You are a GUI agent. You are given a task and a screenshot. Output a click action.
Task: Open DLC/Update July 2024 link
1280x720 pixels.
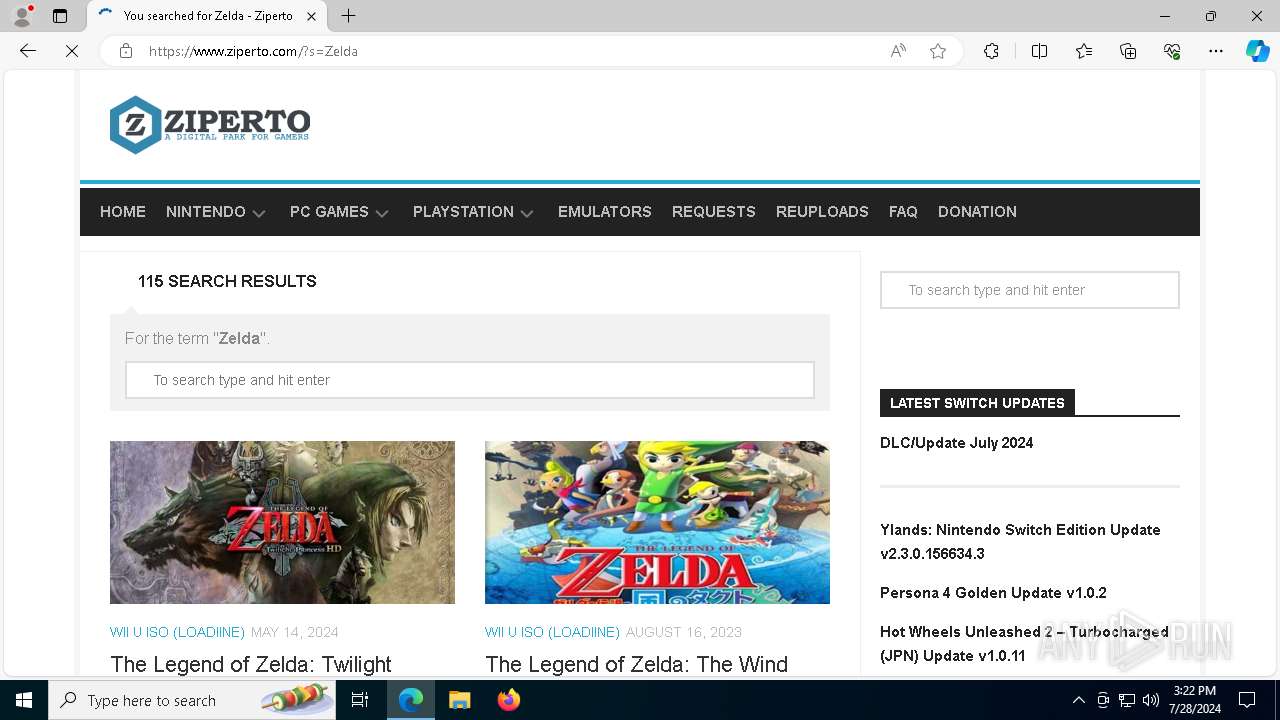[956, 443]
